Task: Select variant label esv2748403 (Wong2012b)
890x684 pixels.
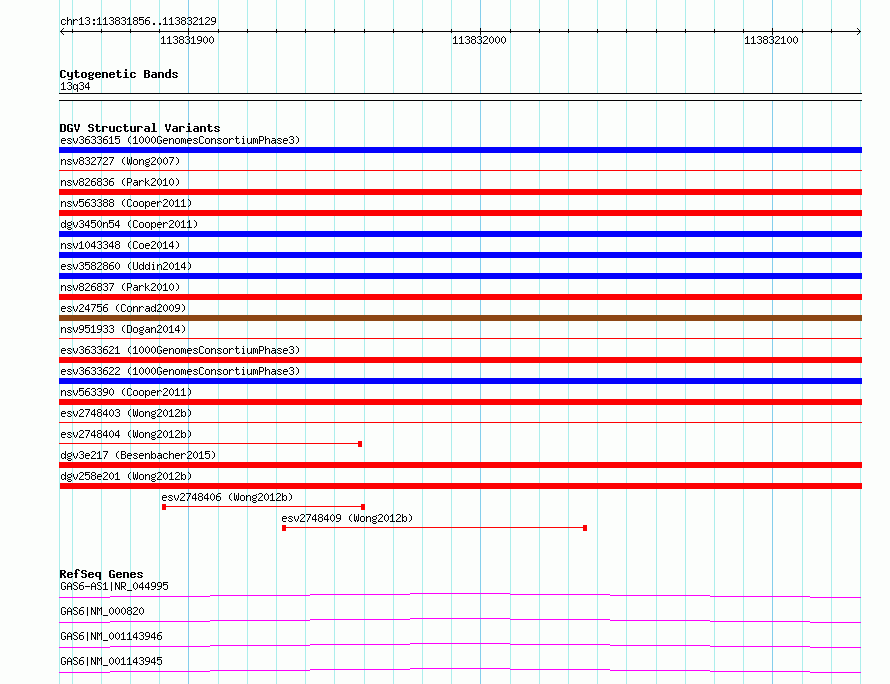Action: 126,413
